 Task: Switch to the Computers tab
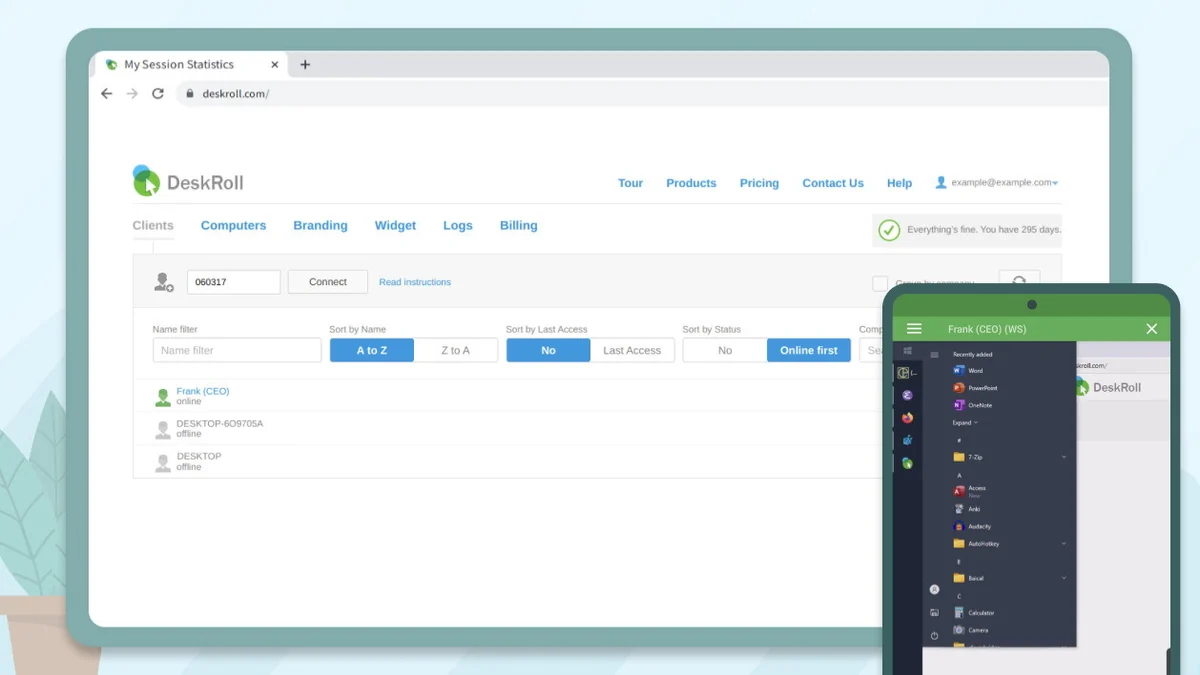click(x=233, y=225)
